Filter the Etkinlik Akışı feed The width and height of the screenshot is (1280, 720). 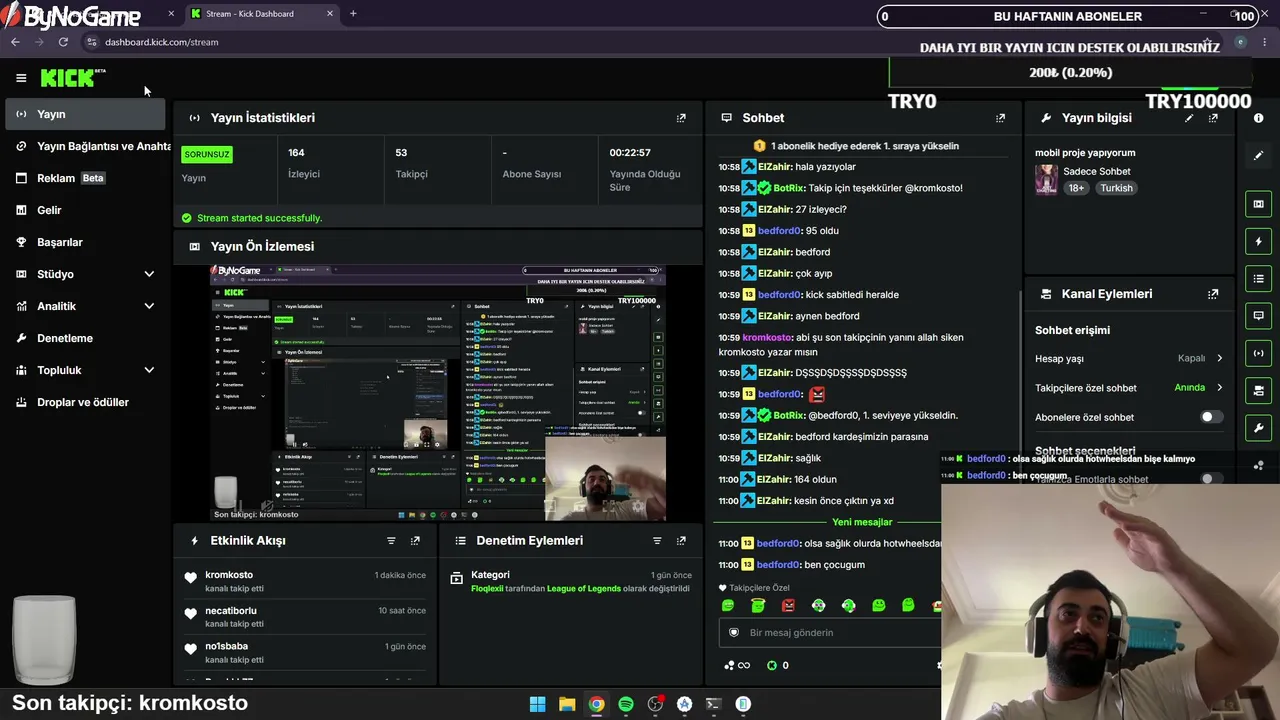pos(391,541)
